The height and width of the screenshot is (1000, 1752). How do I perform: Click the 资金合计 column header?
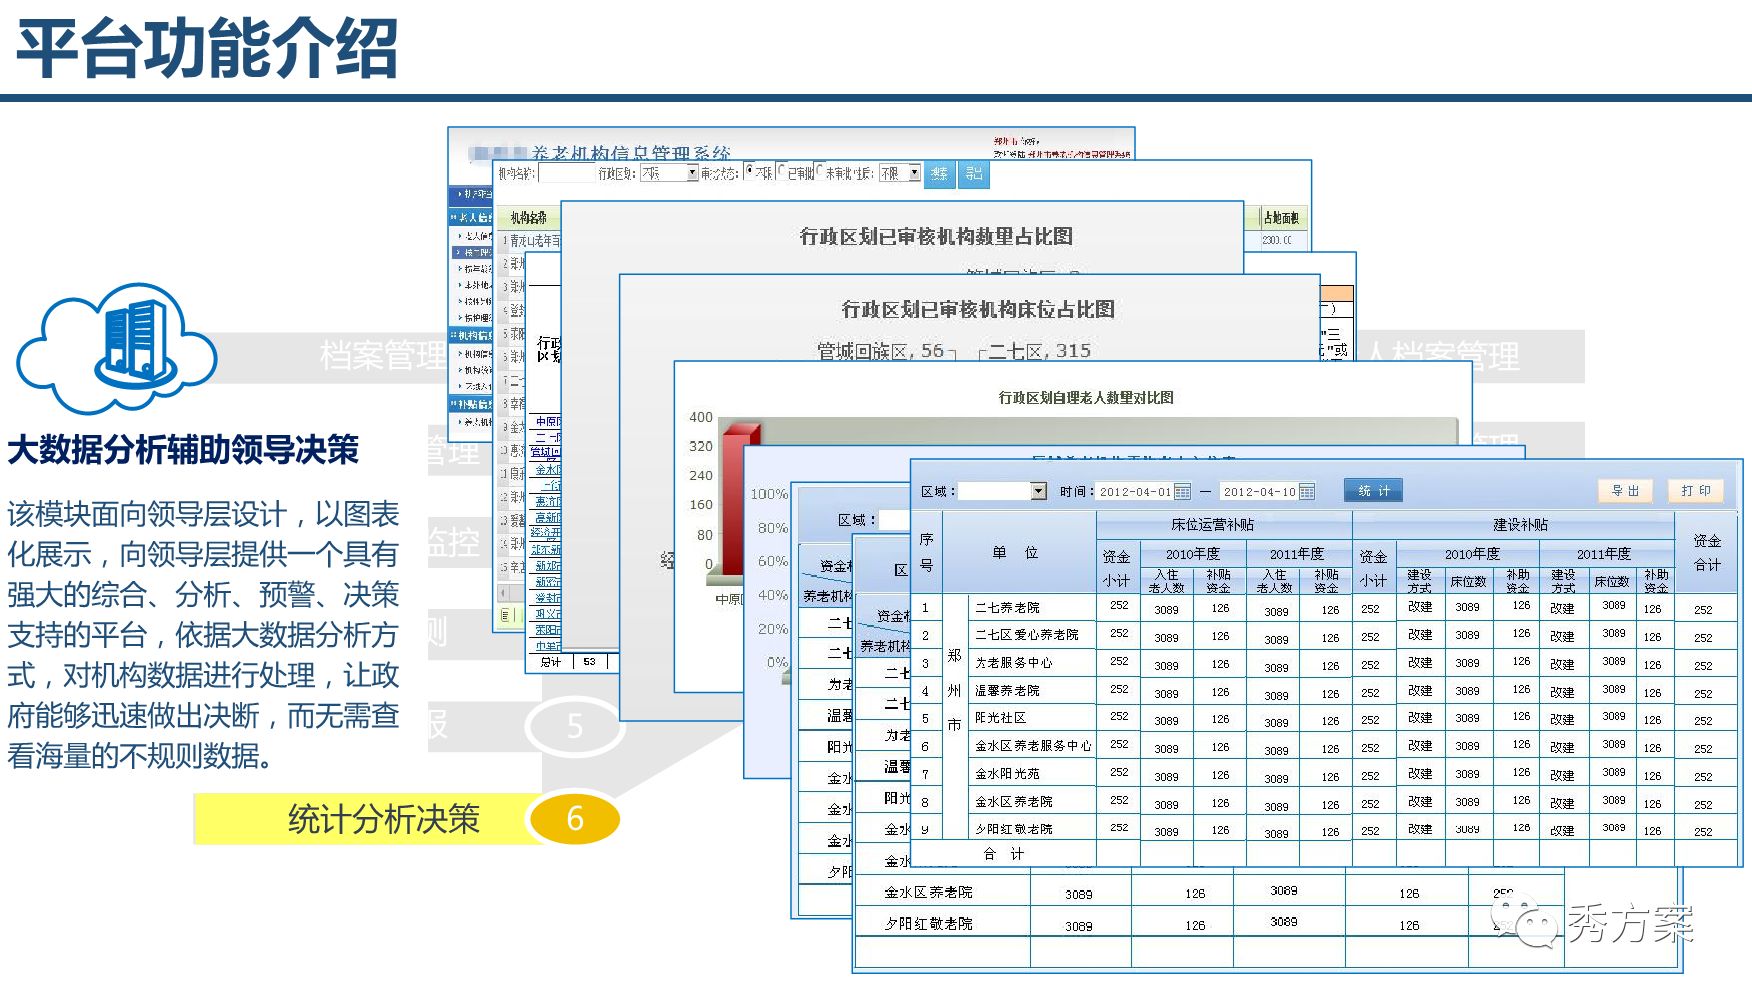1707,552
